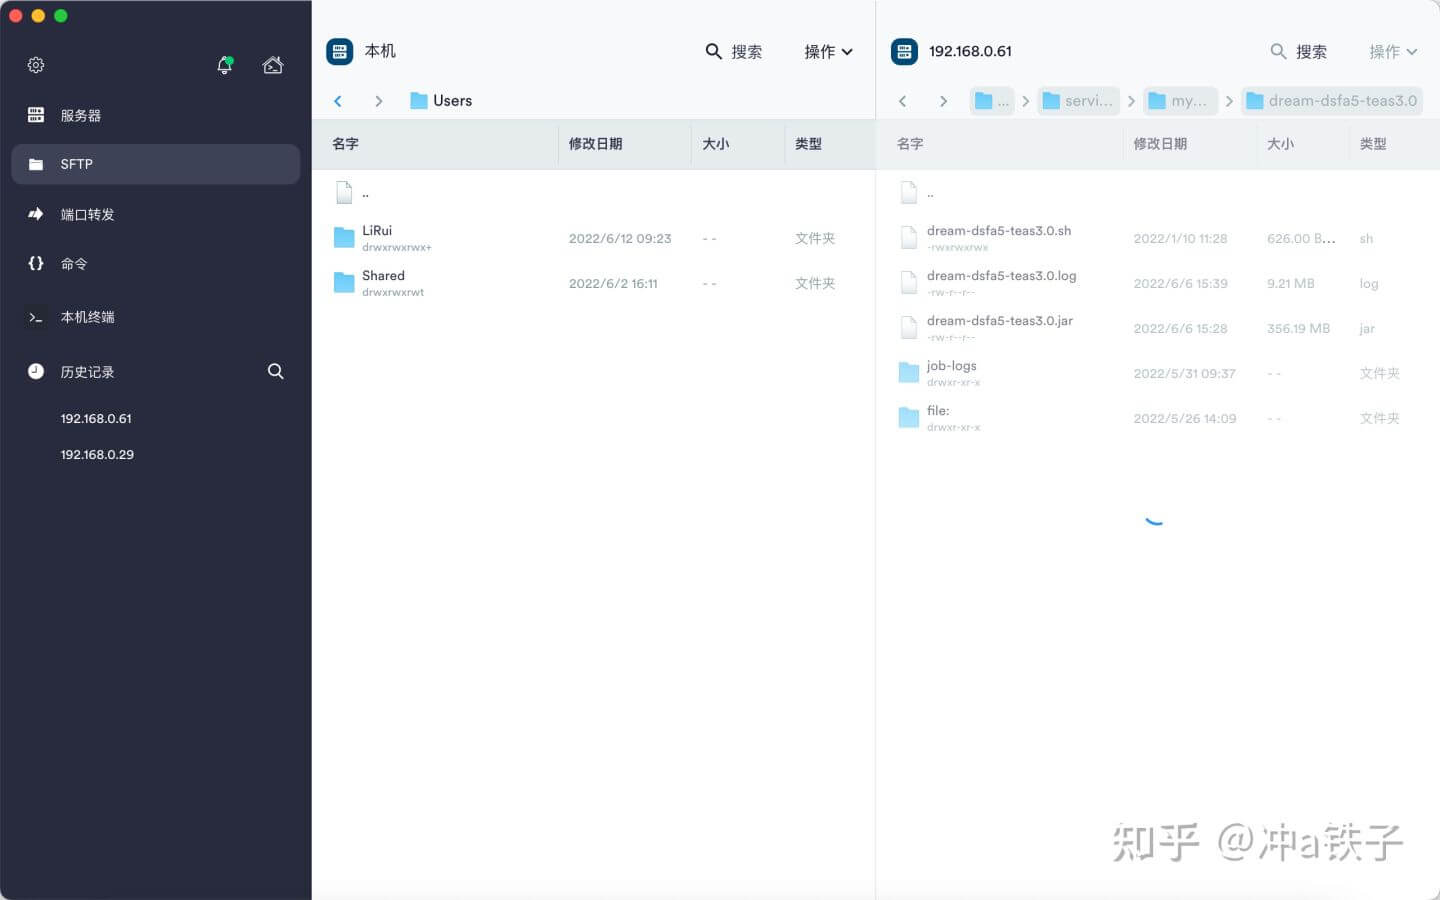Select the LiRui folder
Image resolution: width=1440 pixels, height=900 pixels.
tap(593, 238)
